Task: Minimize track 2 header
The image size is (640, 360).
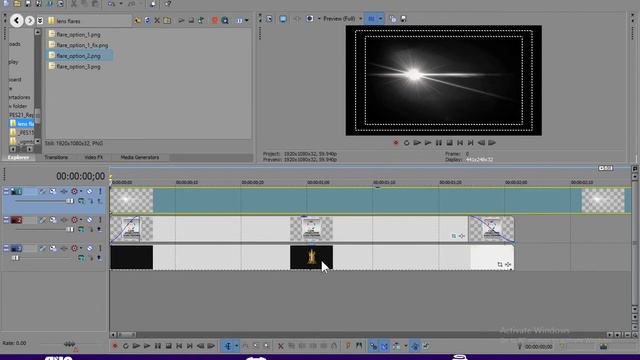Action: click(6, 220)
